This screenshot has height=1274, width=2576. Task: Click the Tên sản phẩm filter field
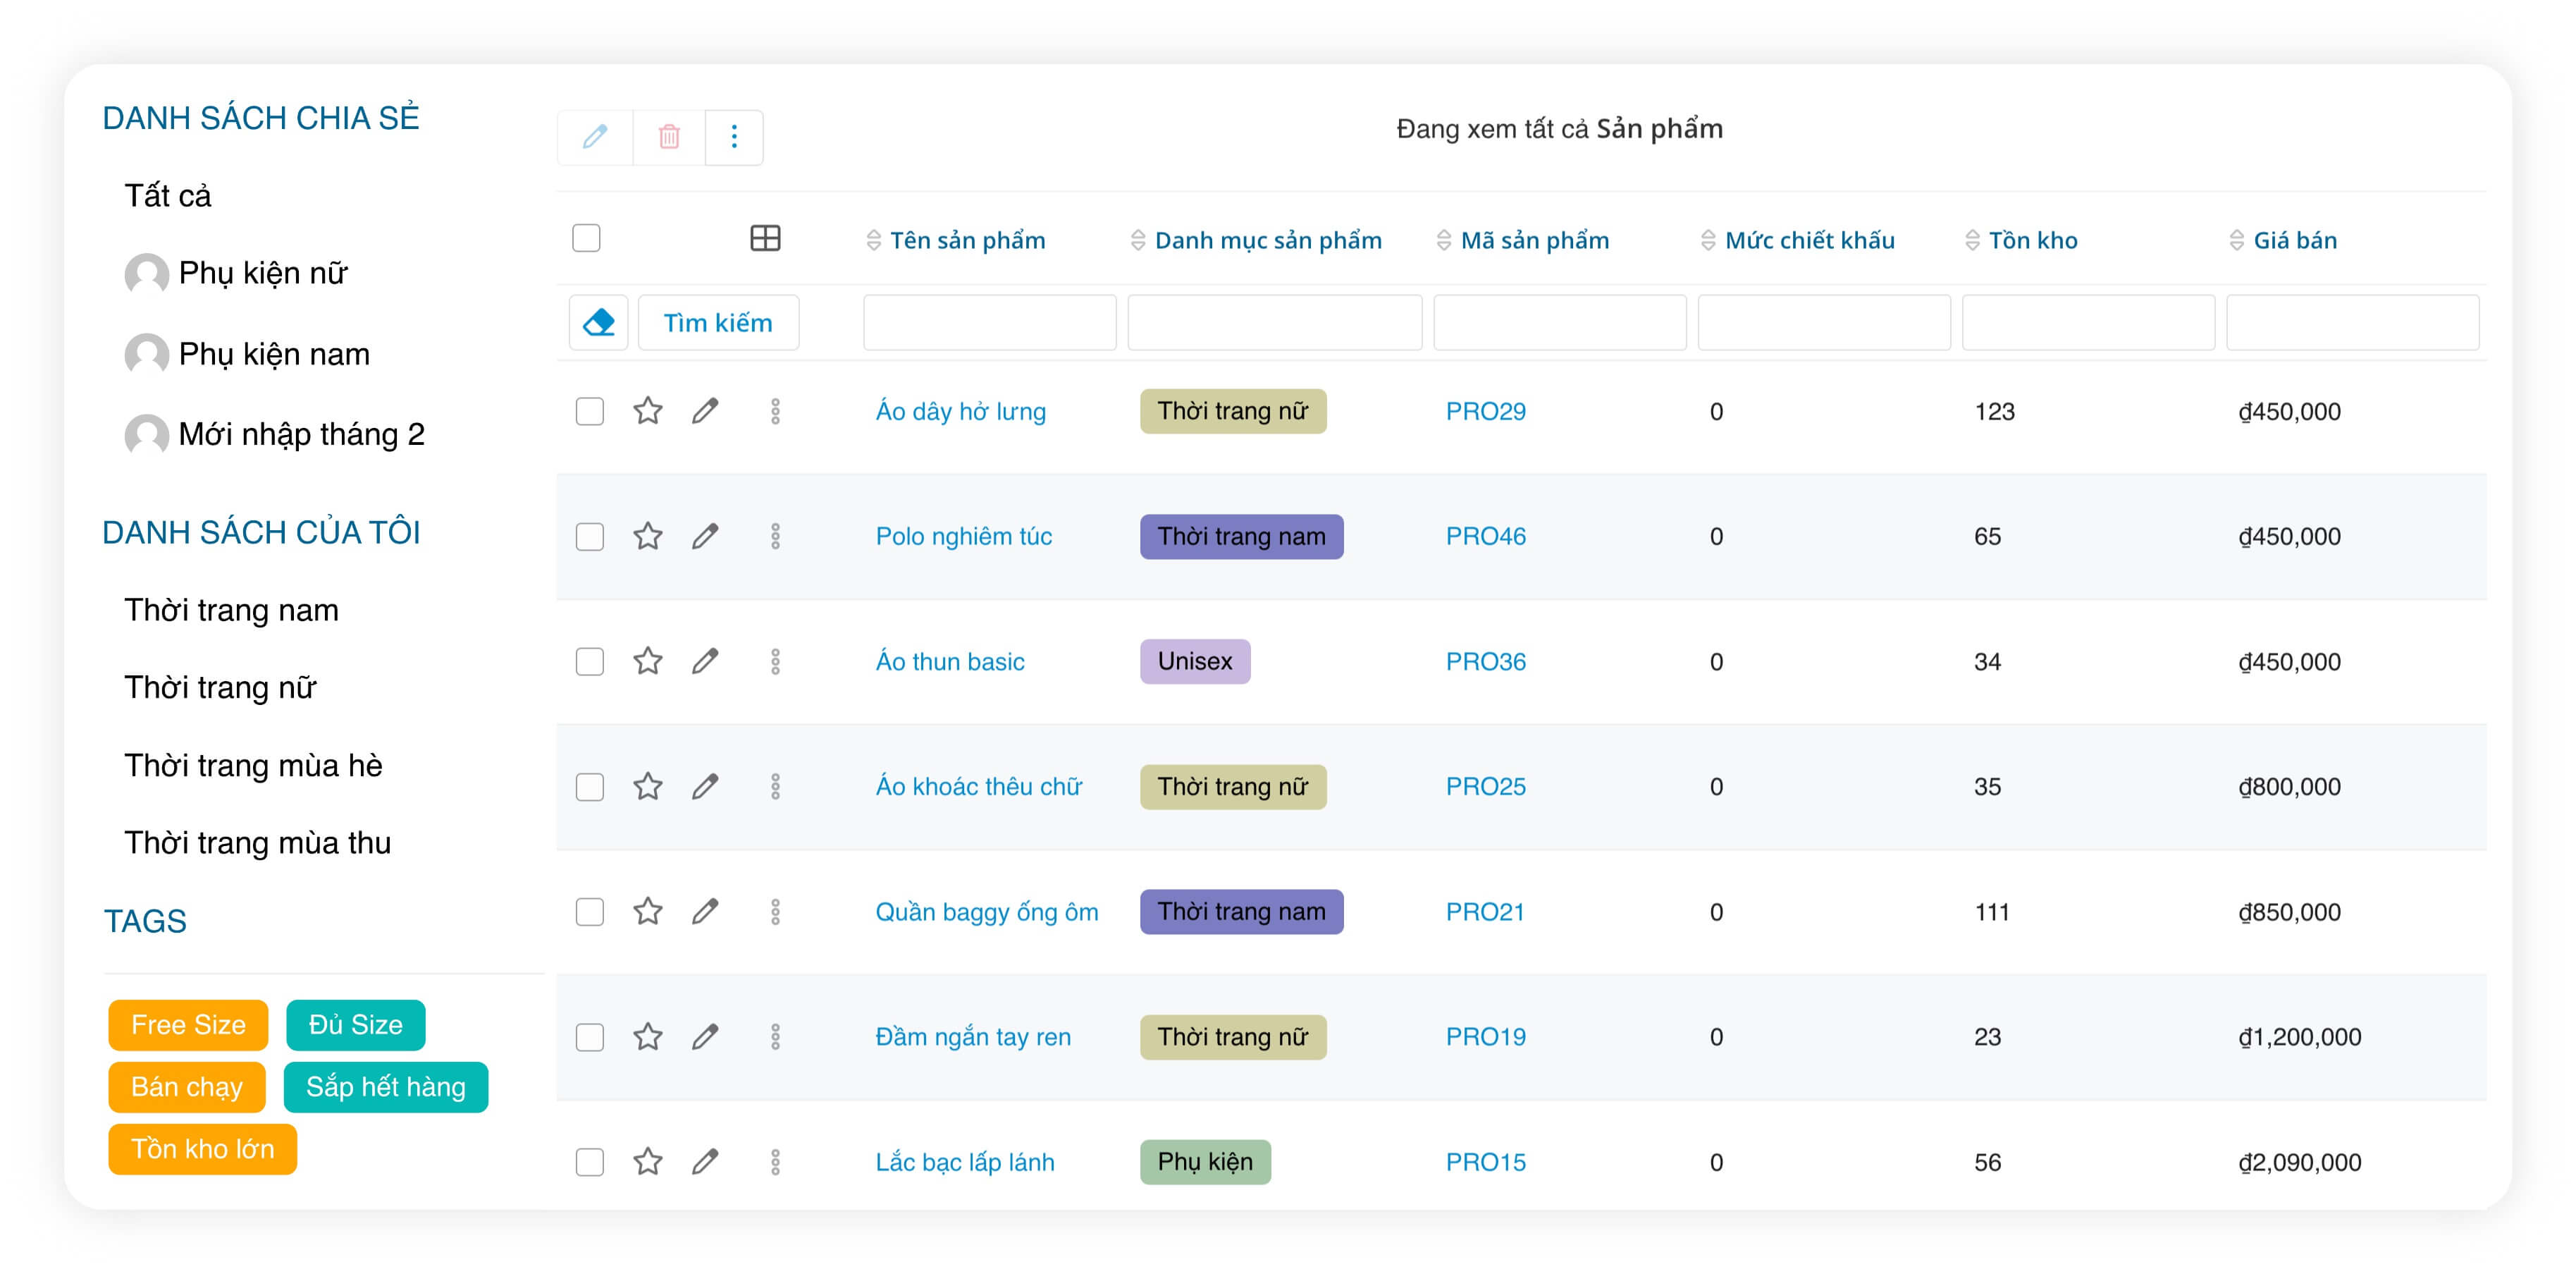pyautogui.click(x=989, y=322)
